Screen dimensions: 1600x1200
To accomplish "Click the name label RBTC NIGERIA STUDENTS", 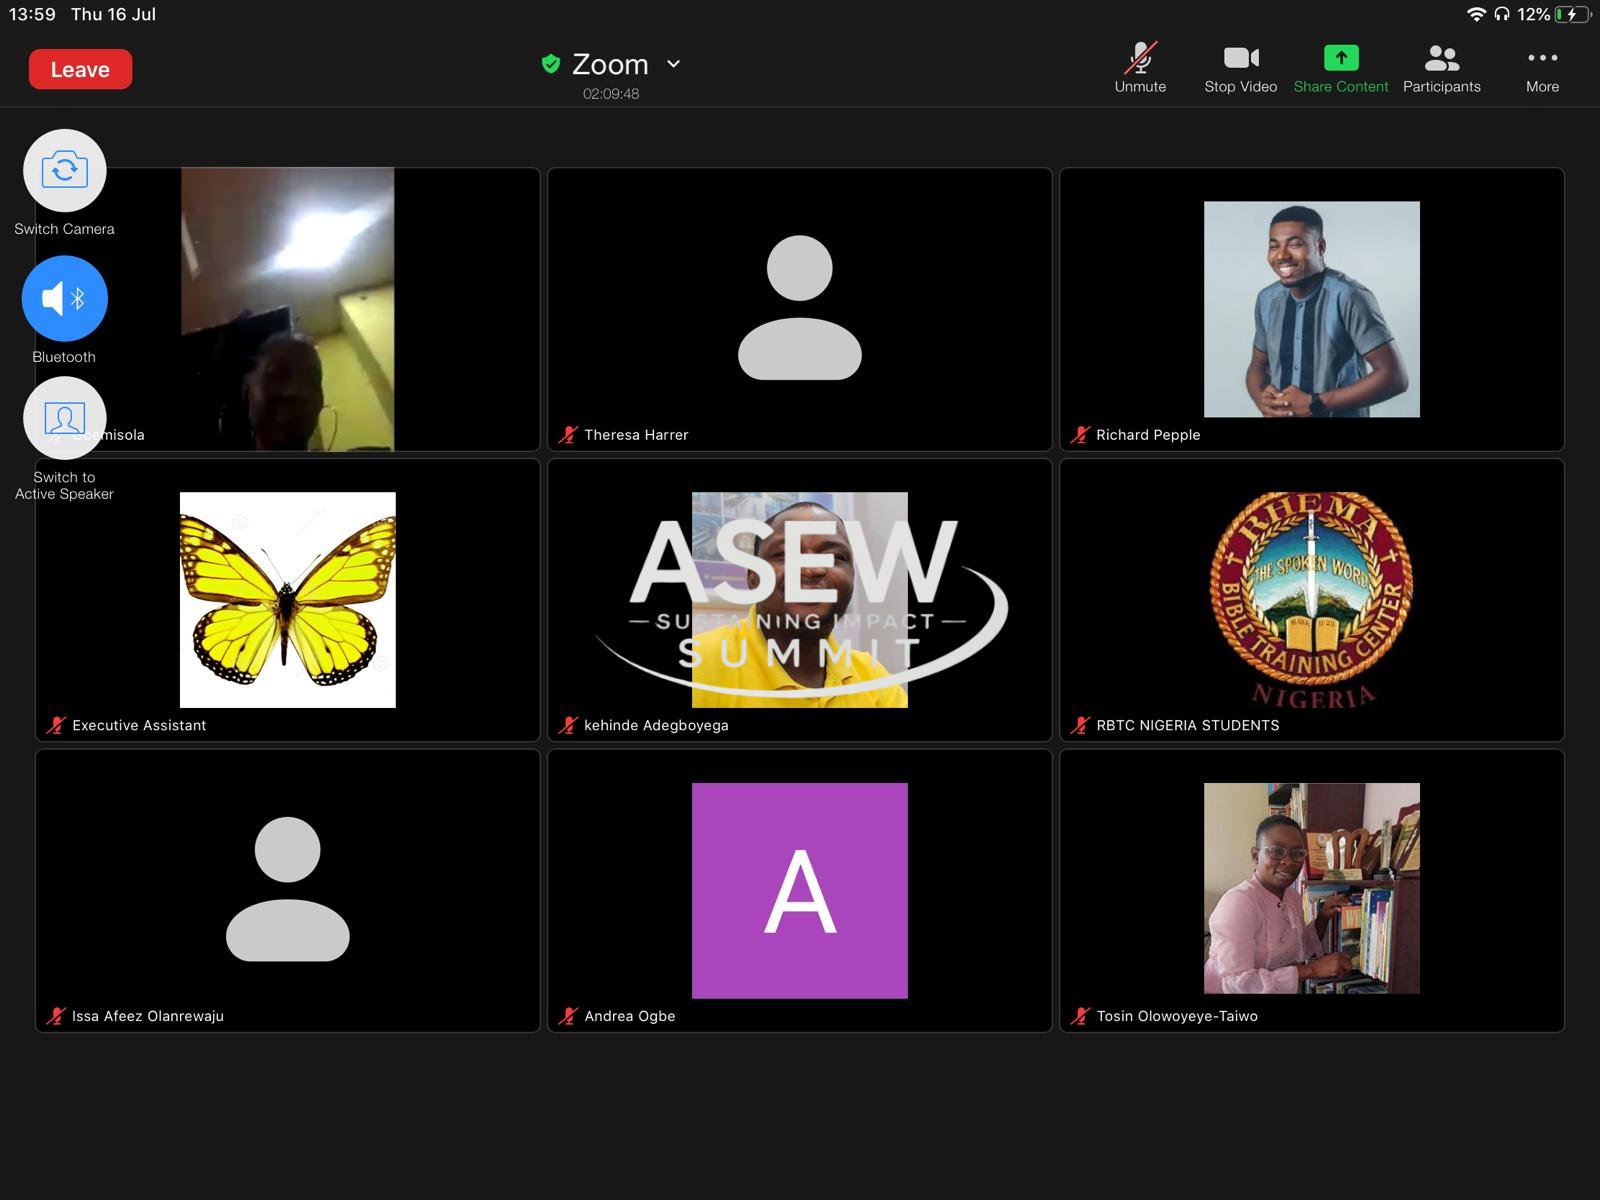I will 1188,725.
